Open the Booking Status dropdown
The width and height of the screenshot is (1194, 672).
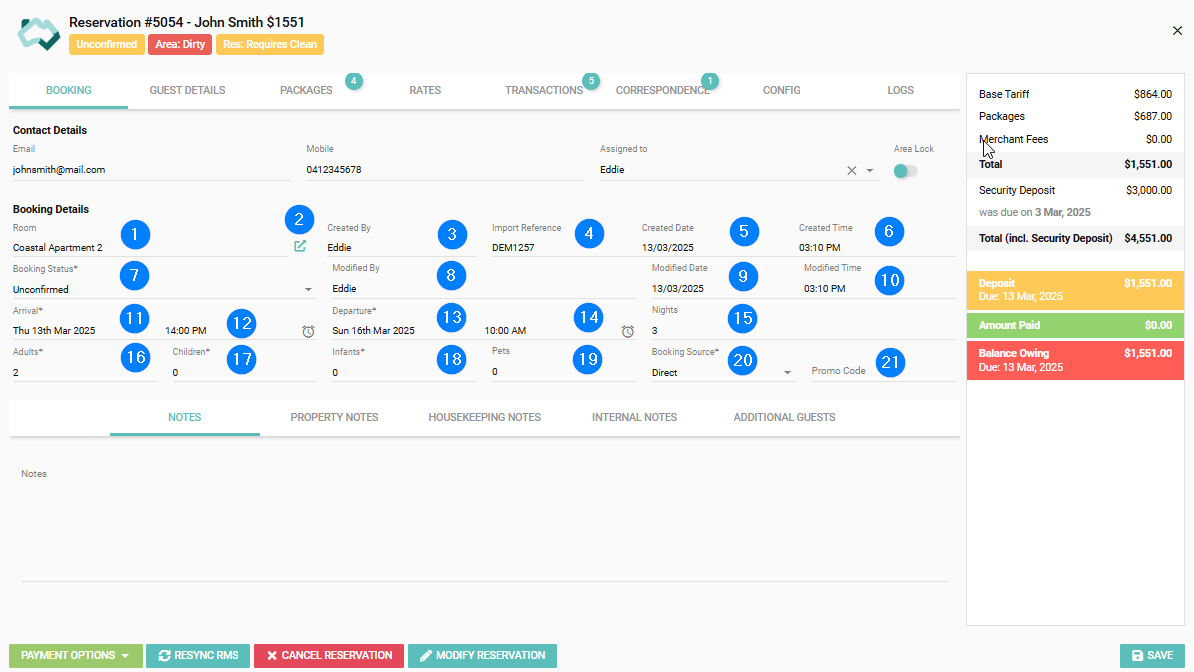click(308, 289)
